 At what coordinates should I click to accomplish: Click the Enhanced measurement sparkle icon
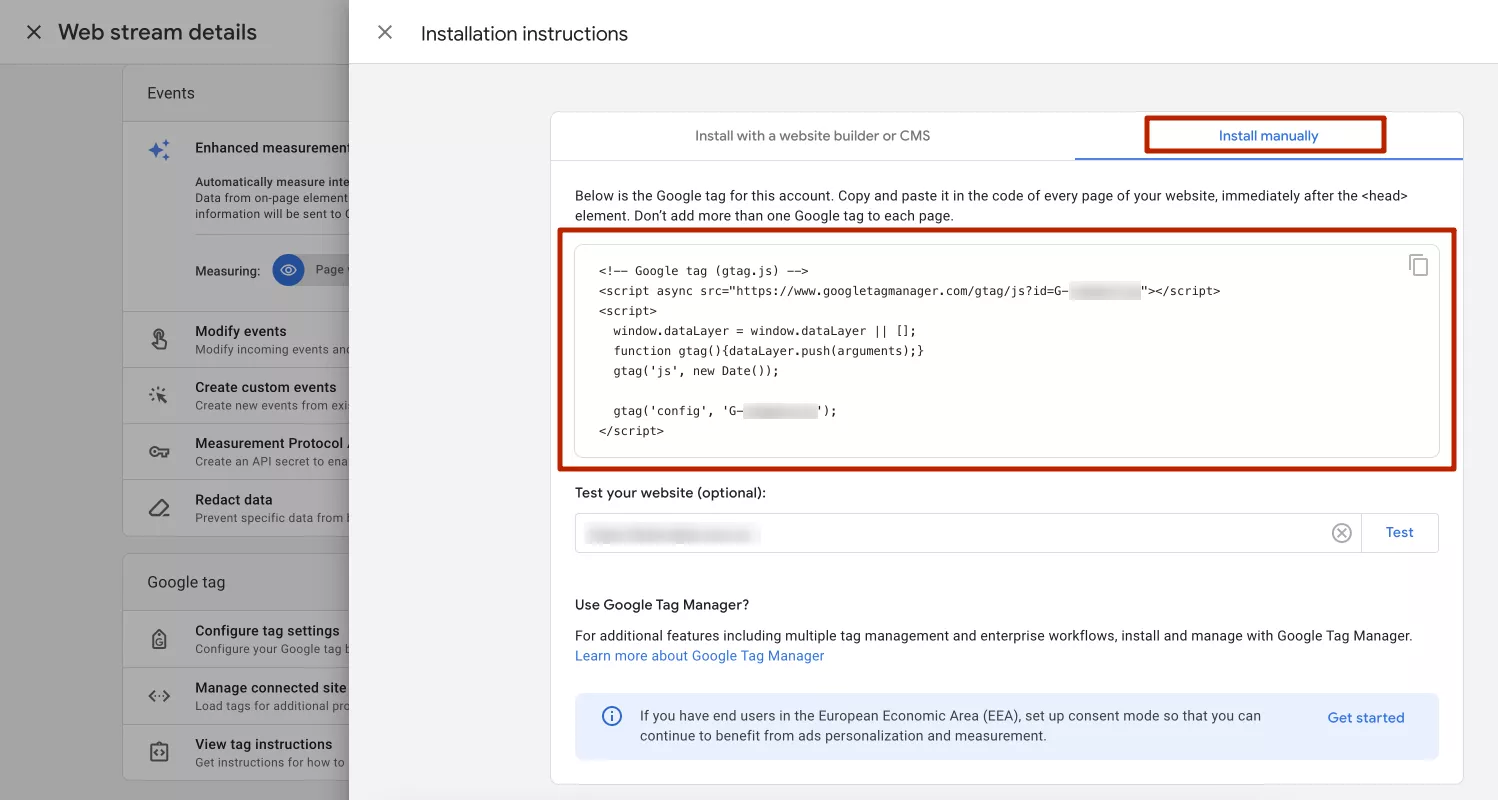[159, 150]
